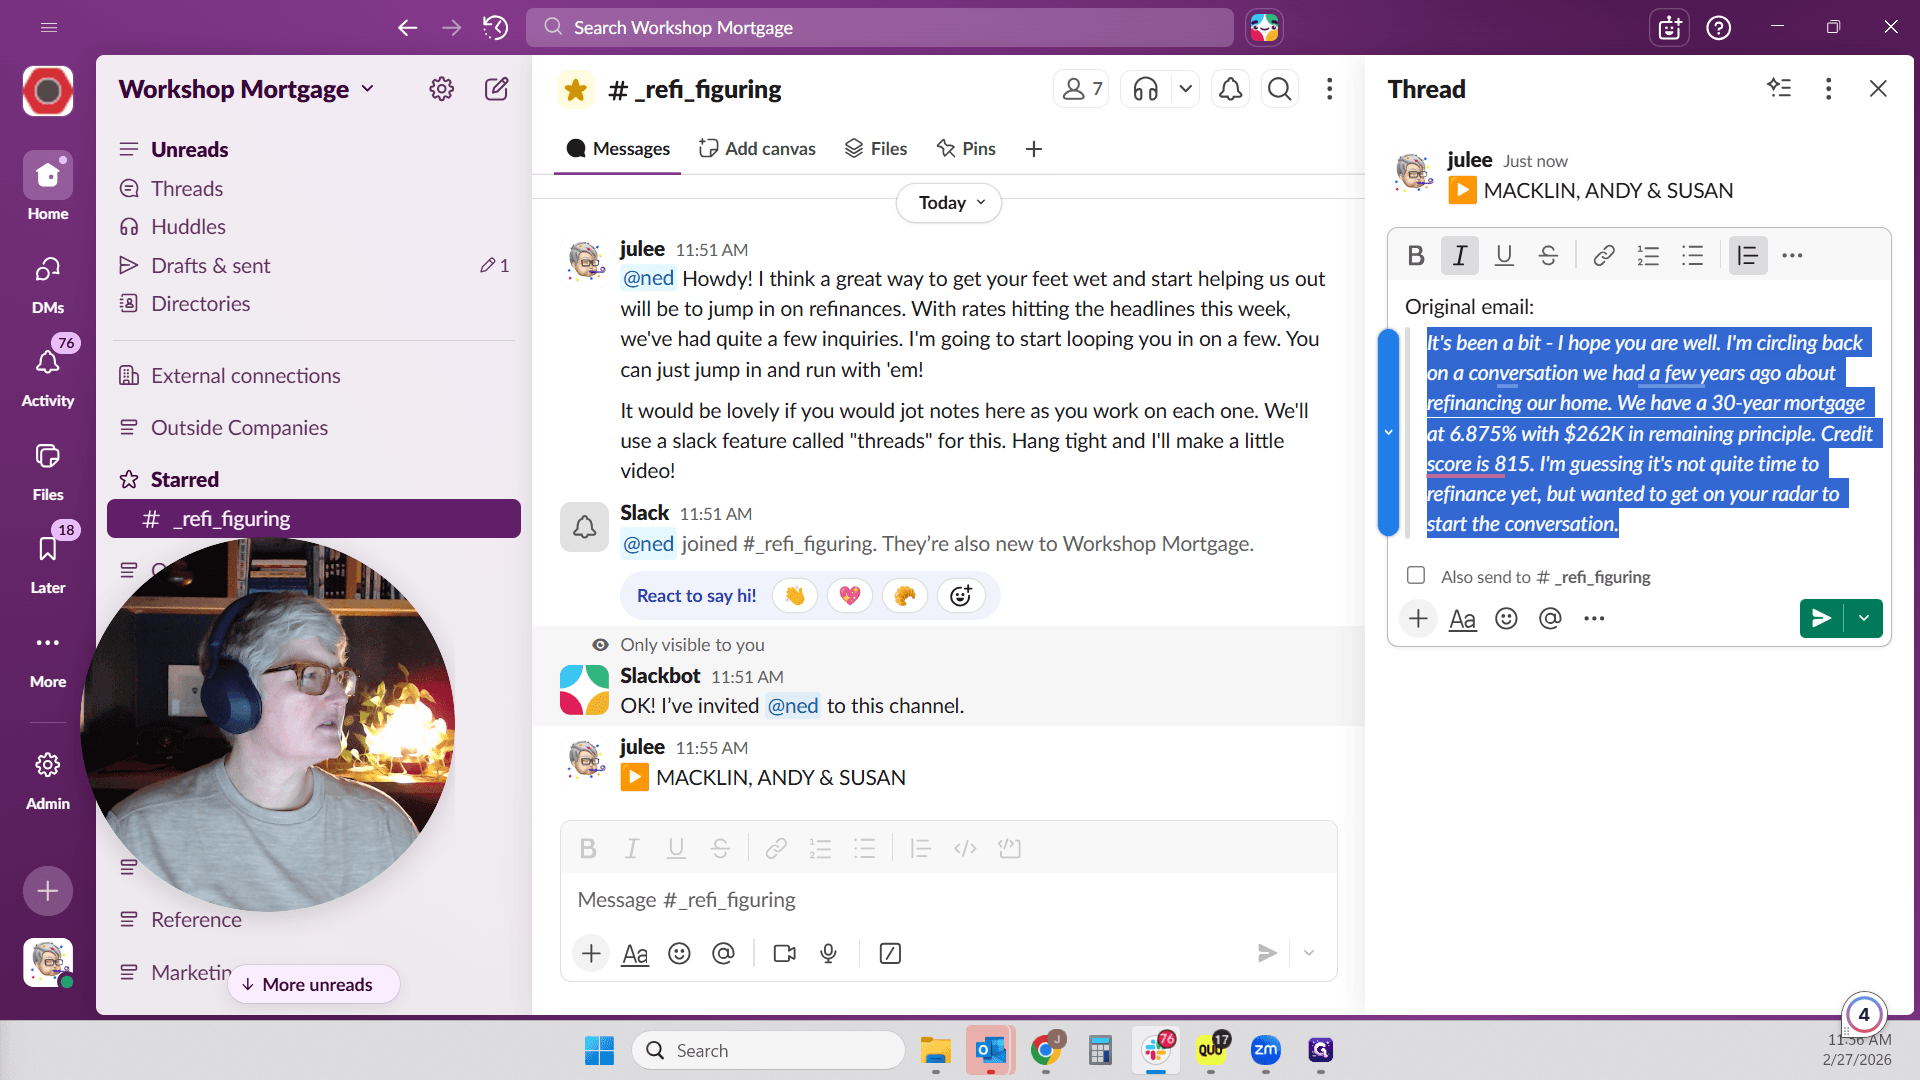Open huddle options dropdown arrow

pyautogui.click(x=1185, y=90)
